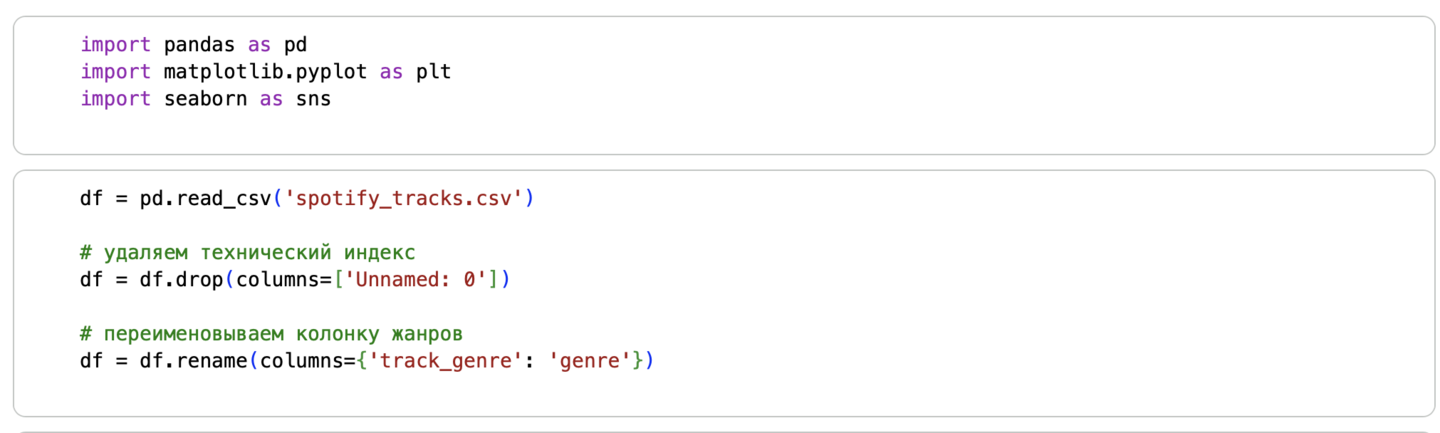Place cursor on the pd alias

coord(295,45)
